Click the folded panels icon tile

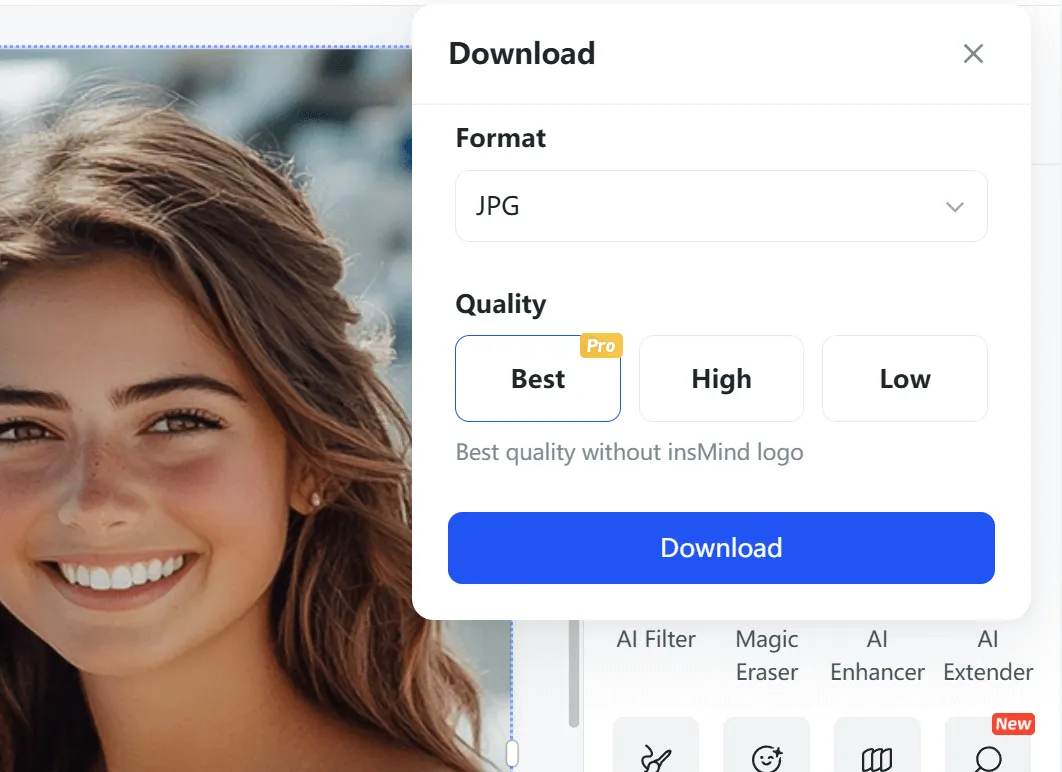(x=877, y=745)
